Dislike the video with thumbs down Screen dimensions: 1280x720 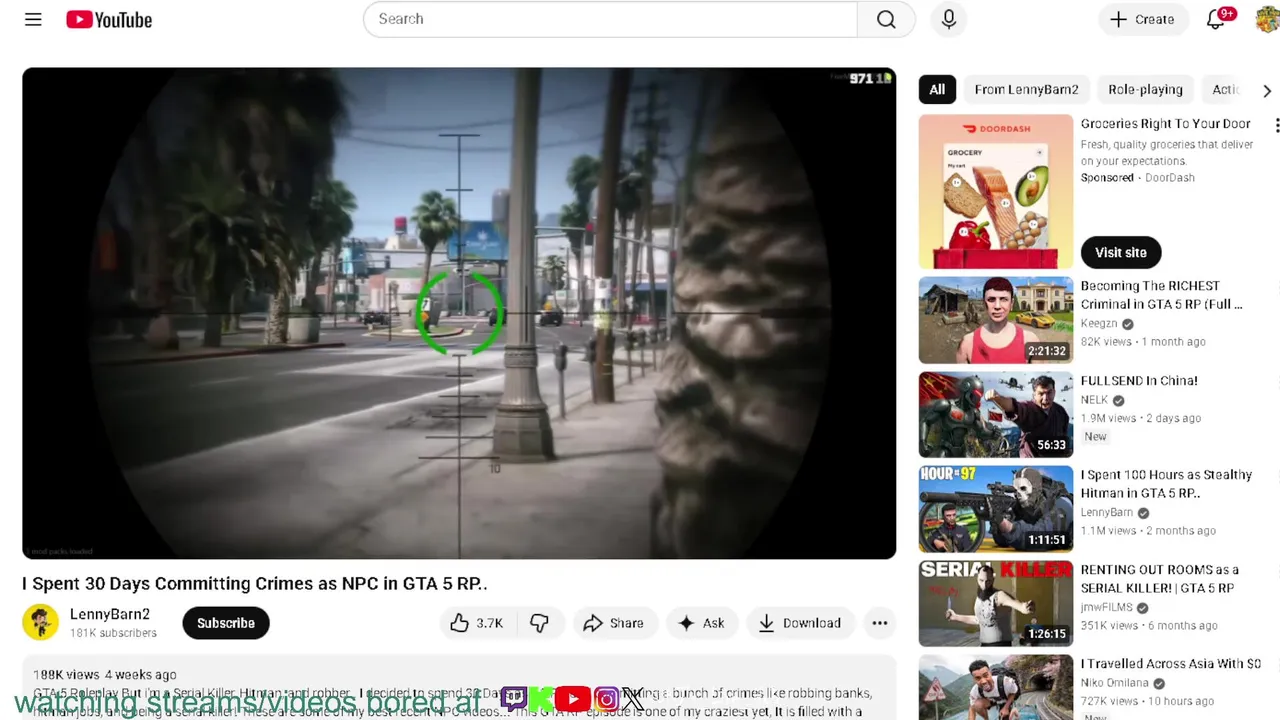coord(540,623)
